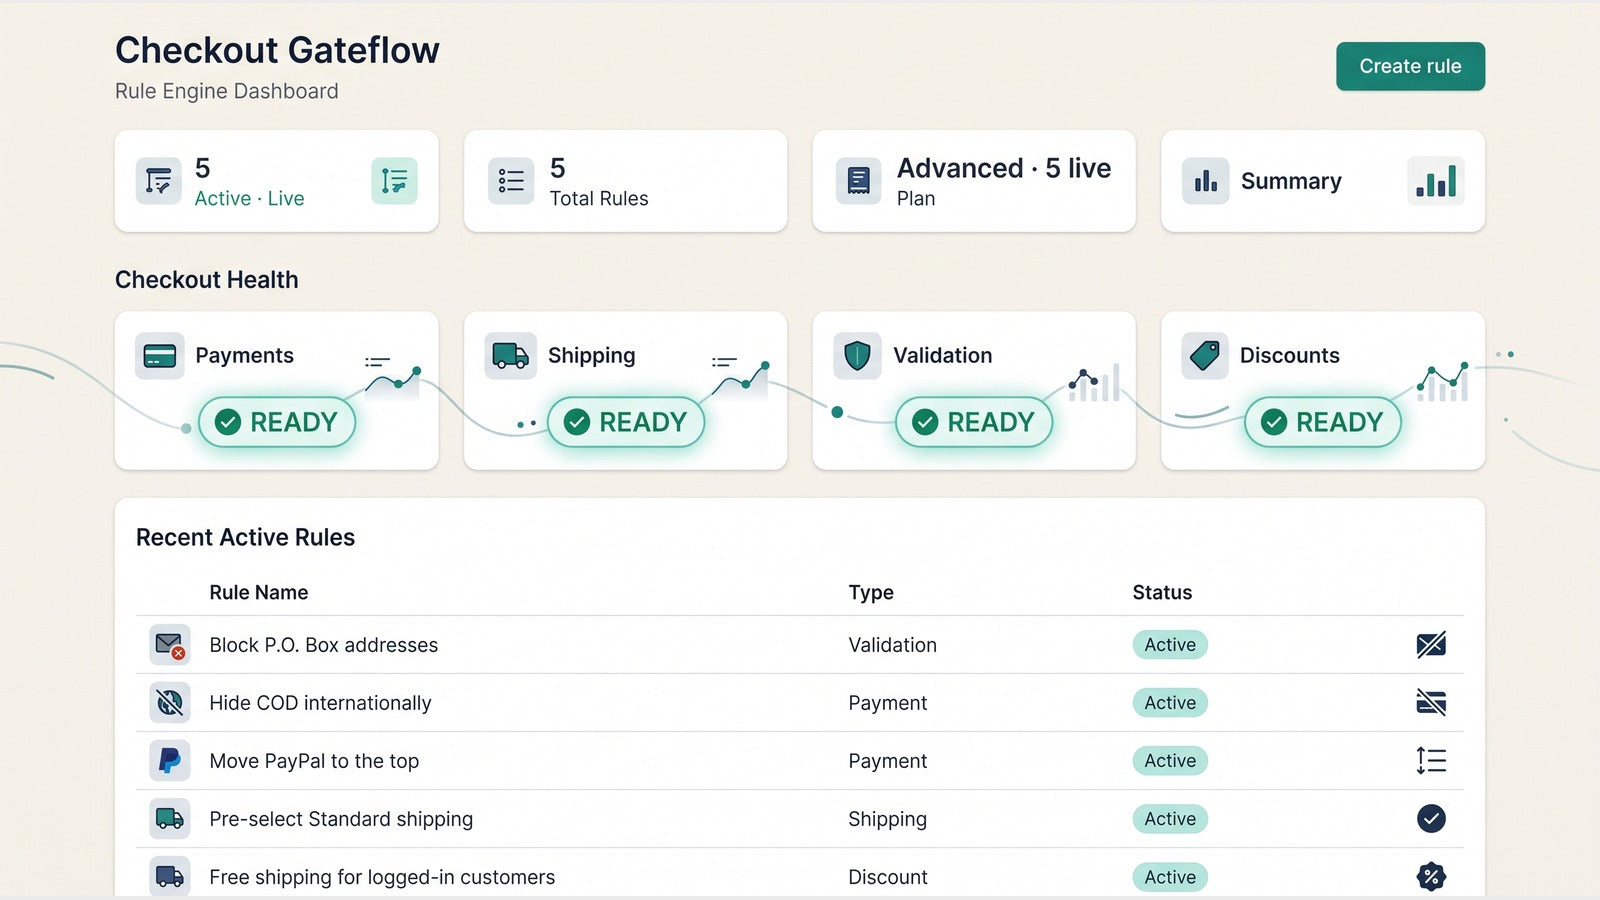Image resolution: width=1600 pixels, height=900 pixels.
Task: Click the Validation type cell of Block P.O. Box
Action: (x=892, y=645)
